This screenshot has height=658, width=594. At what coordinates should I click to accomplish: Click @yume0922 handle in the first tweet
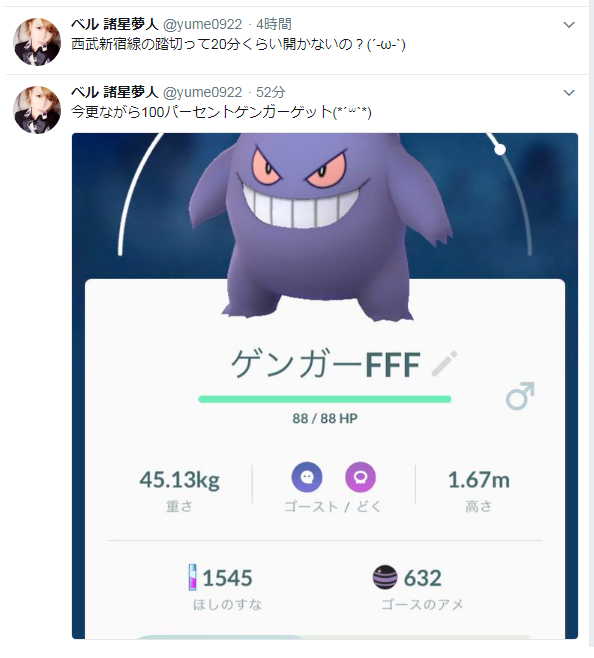(x=202, y=24)
